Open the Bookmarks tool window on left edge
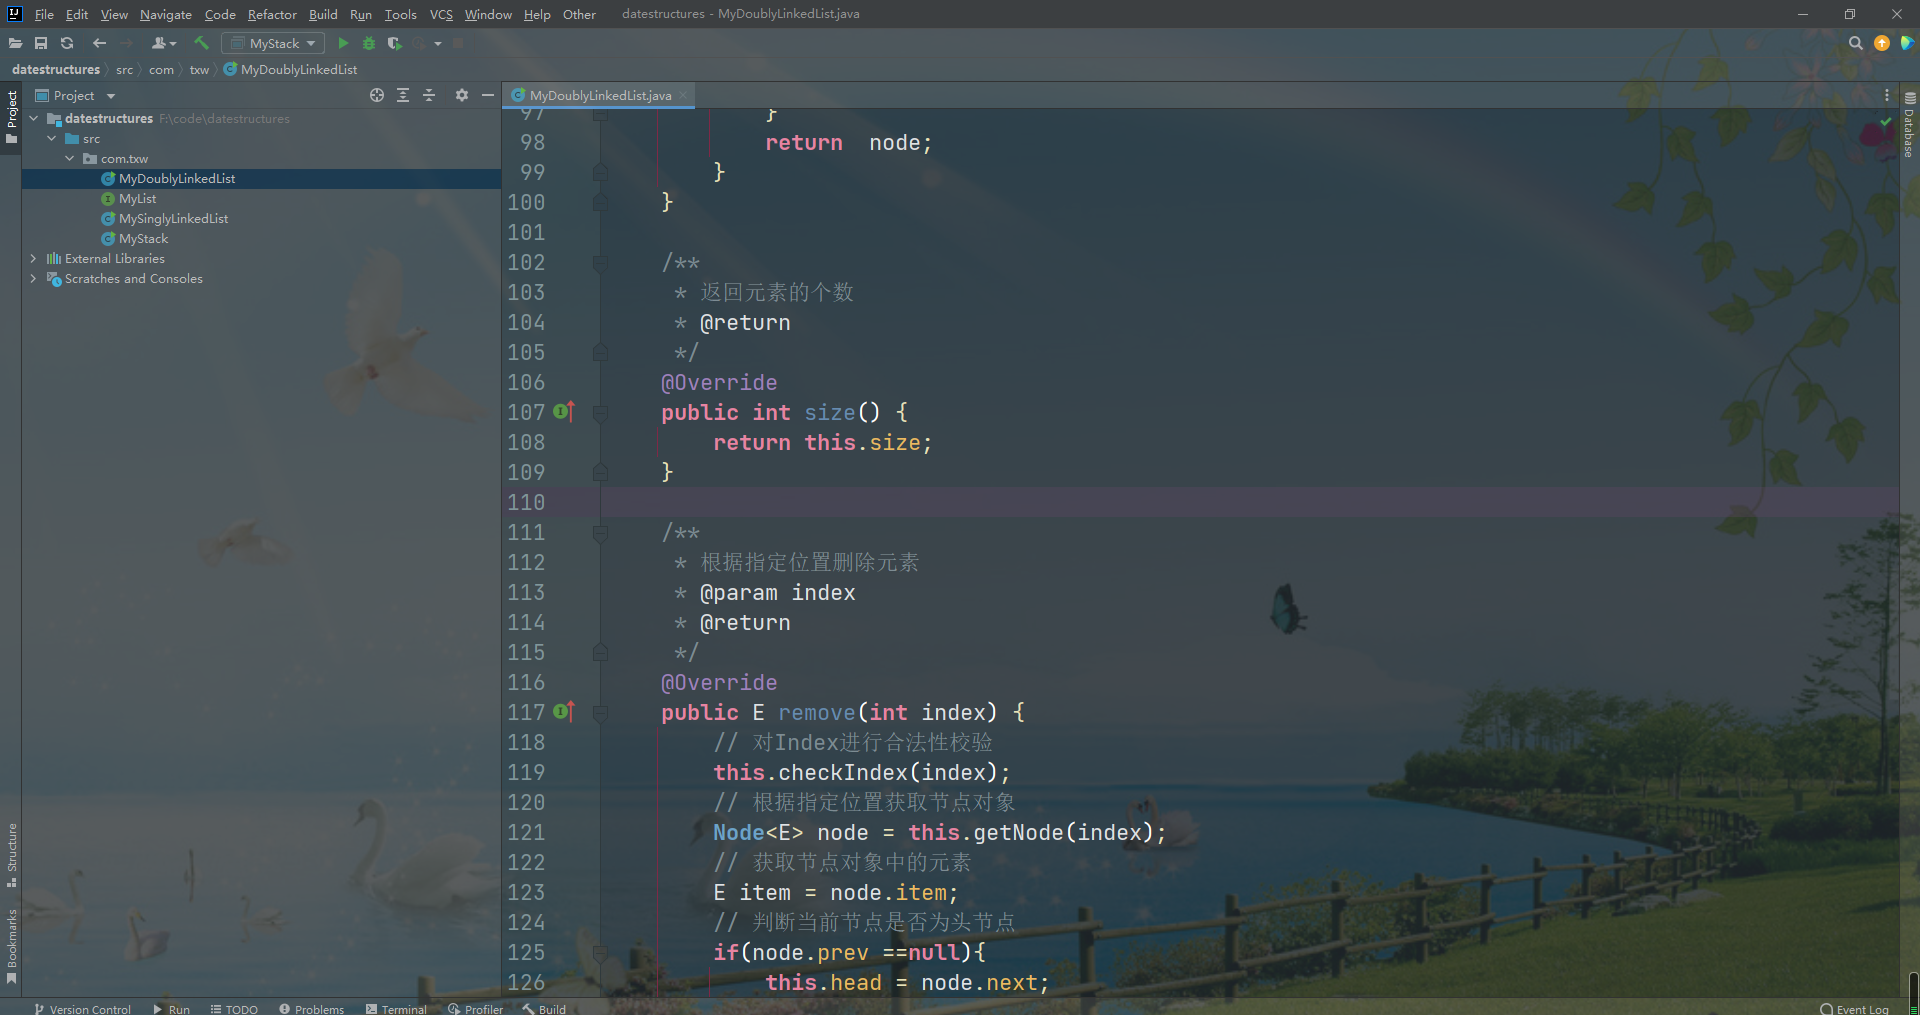The width and height of the screenshot is (1920, 1015). [x=12, y=945]
